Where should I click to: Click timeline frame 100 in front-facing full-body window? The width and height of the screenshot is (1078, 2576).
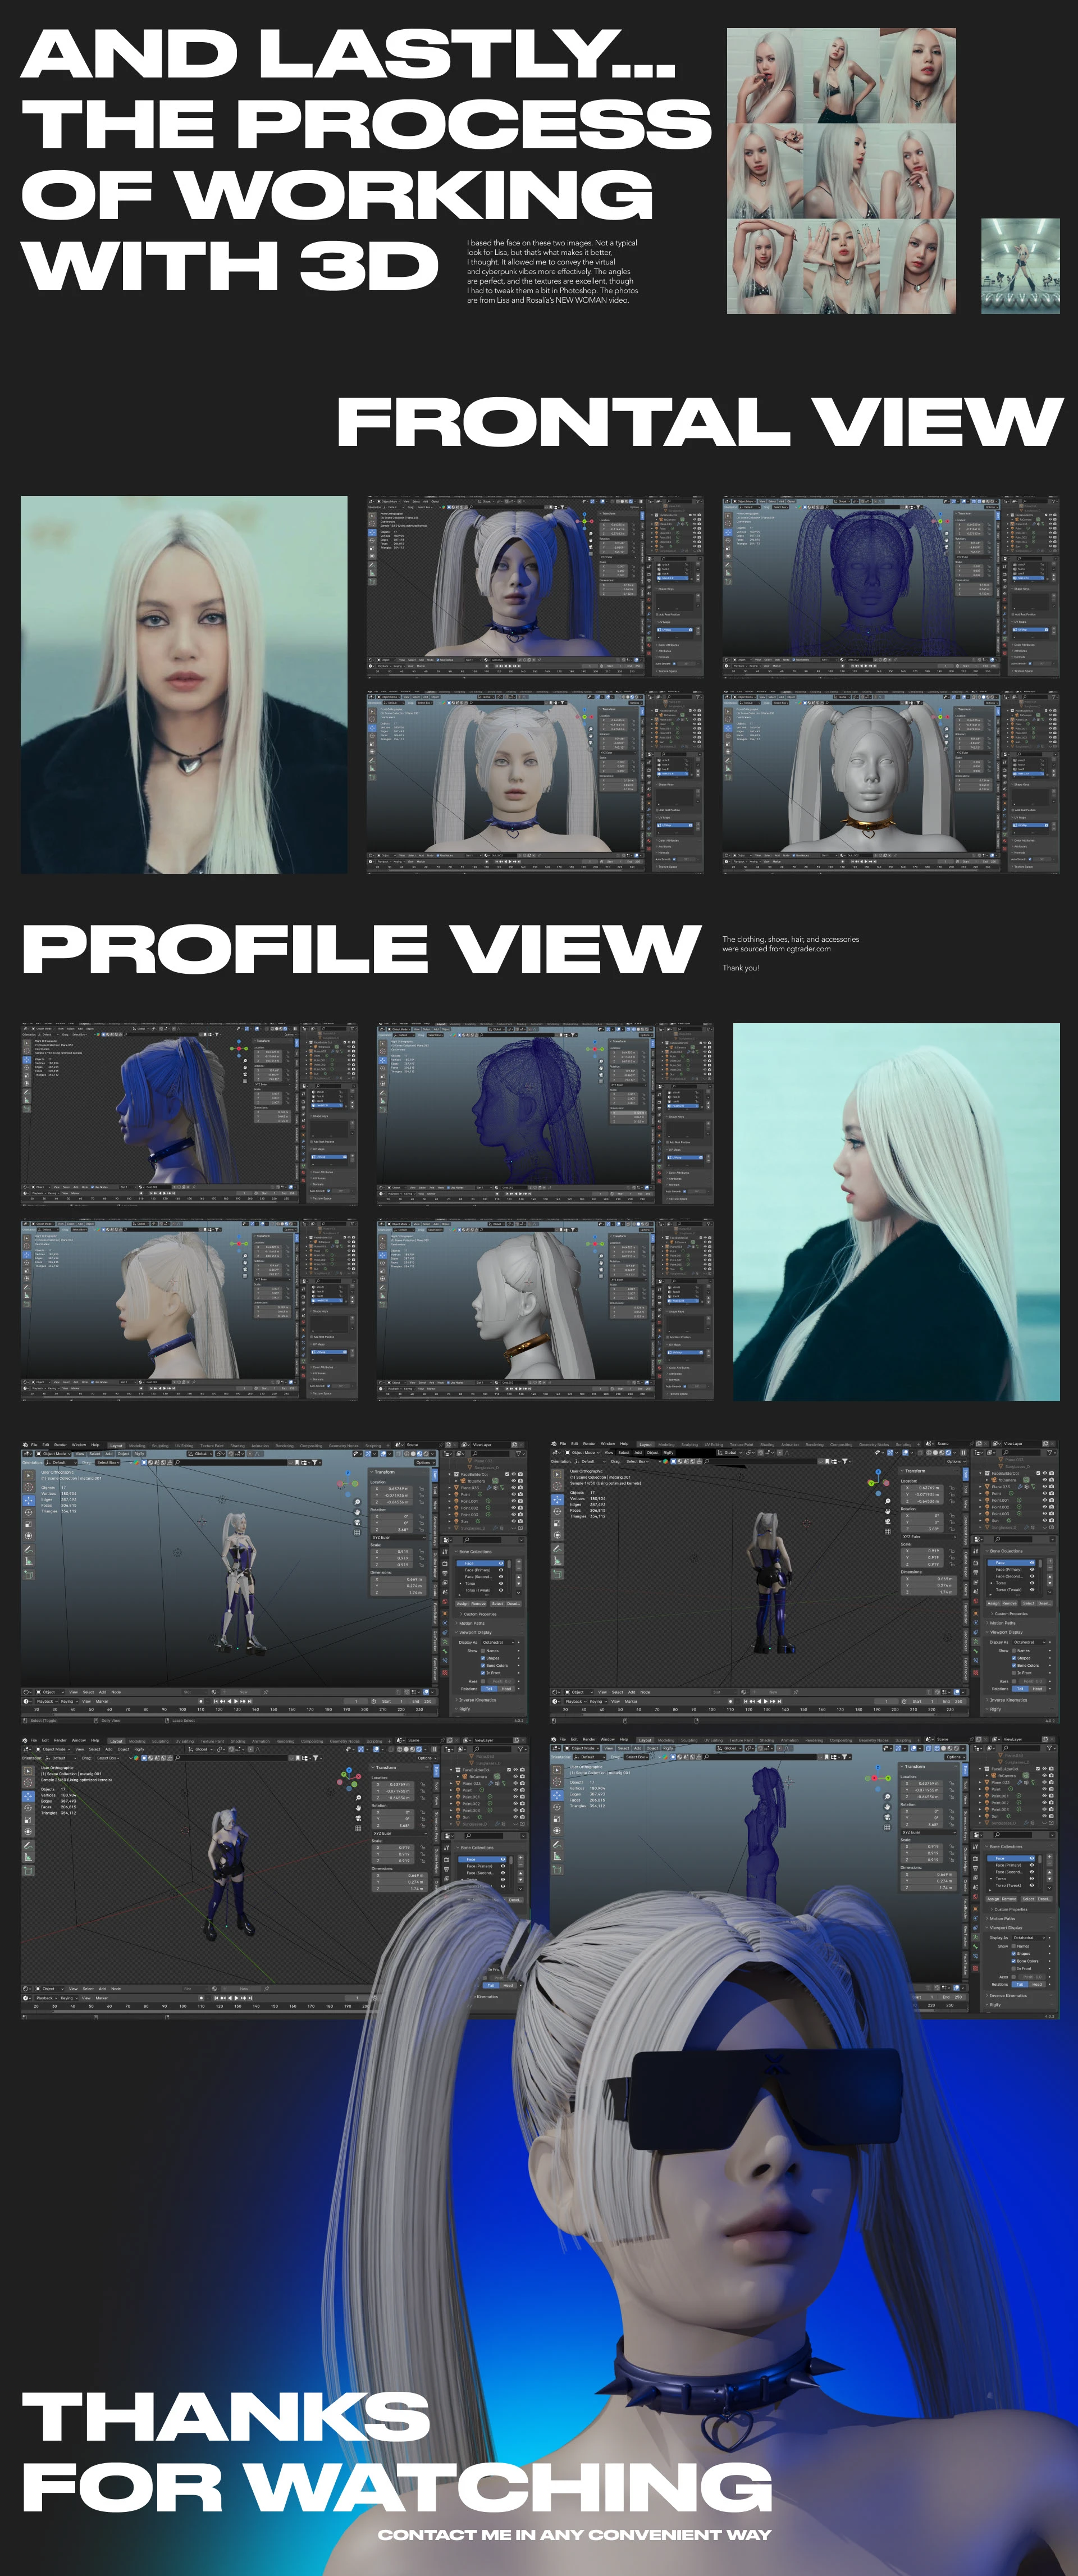pyautogui.click(x=183, y=1710)
